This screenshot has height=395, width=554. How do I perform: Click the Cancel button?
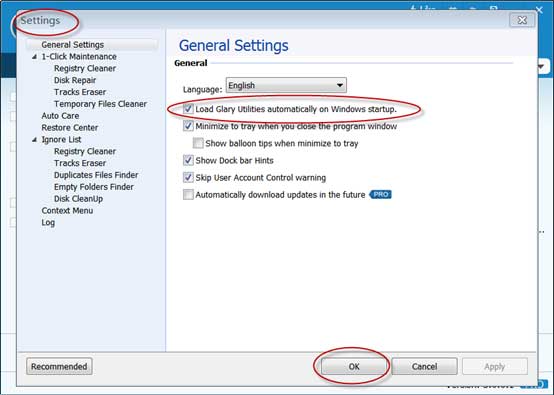pyautogui.click(x=424, y=366)
